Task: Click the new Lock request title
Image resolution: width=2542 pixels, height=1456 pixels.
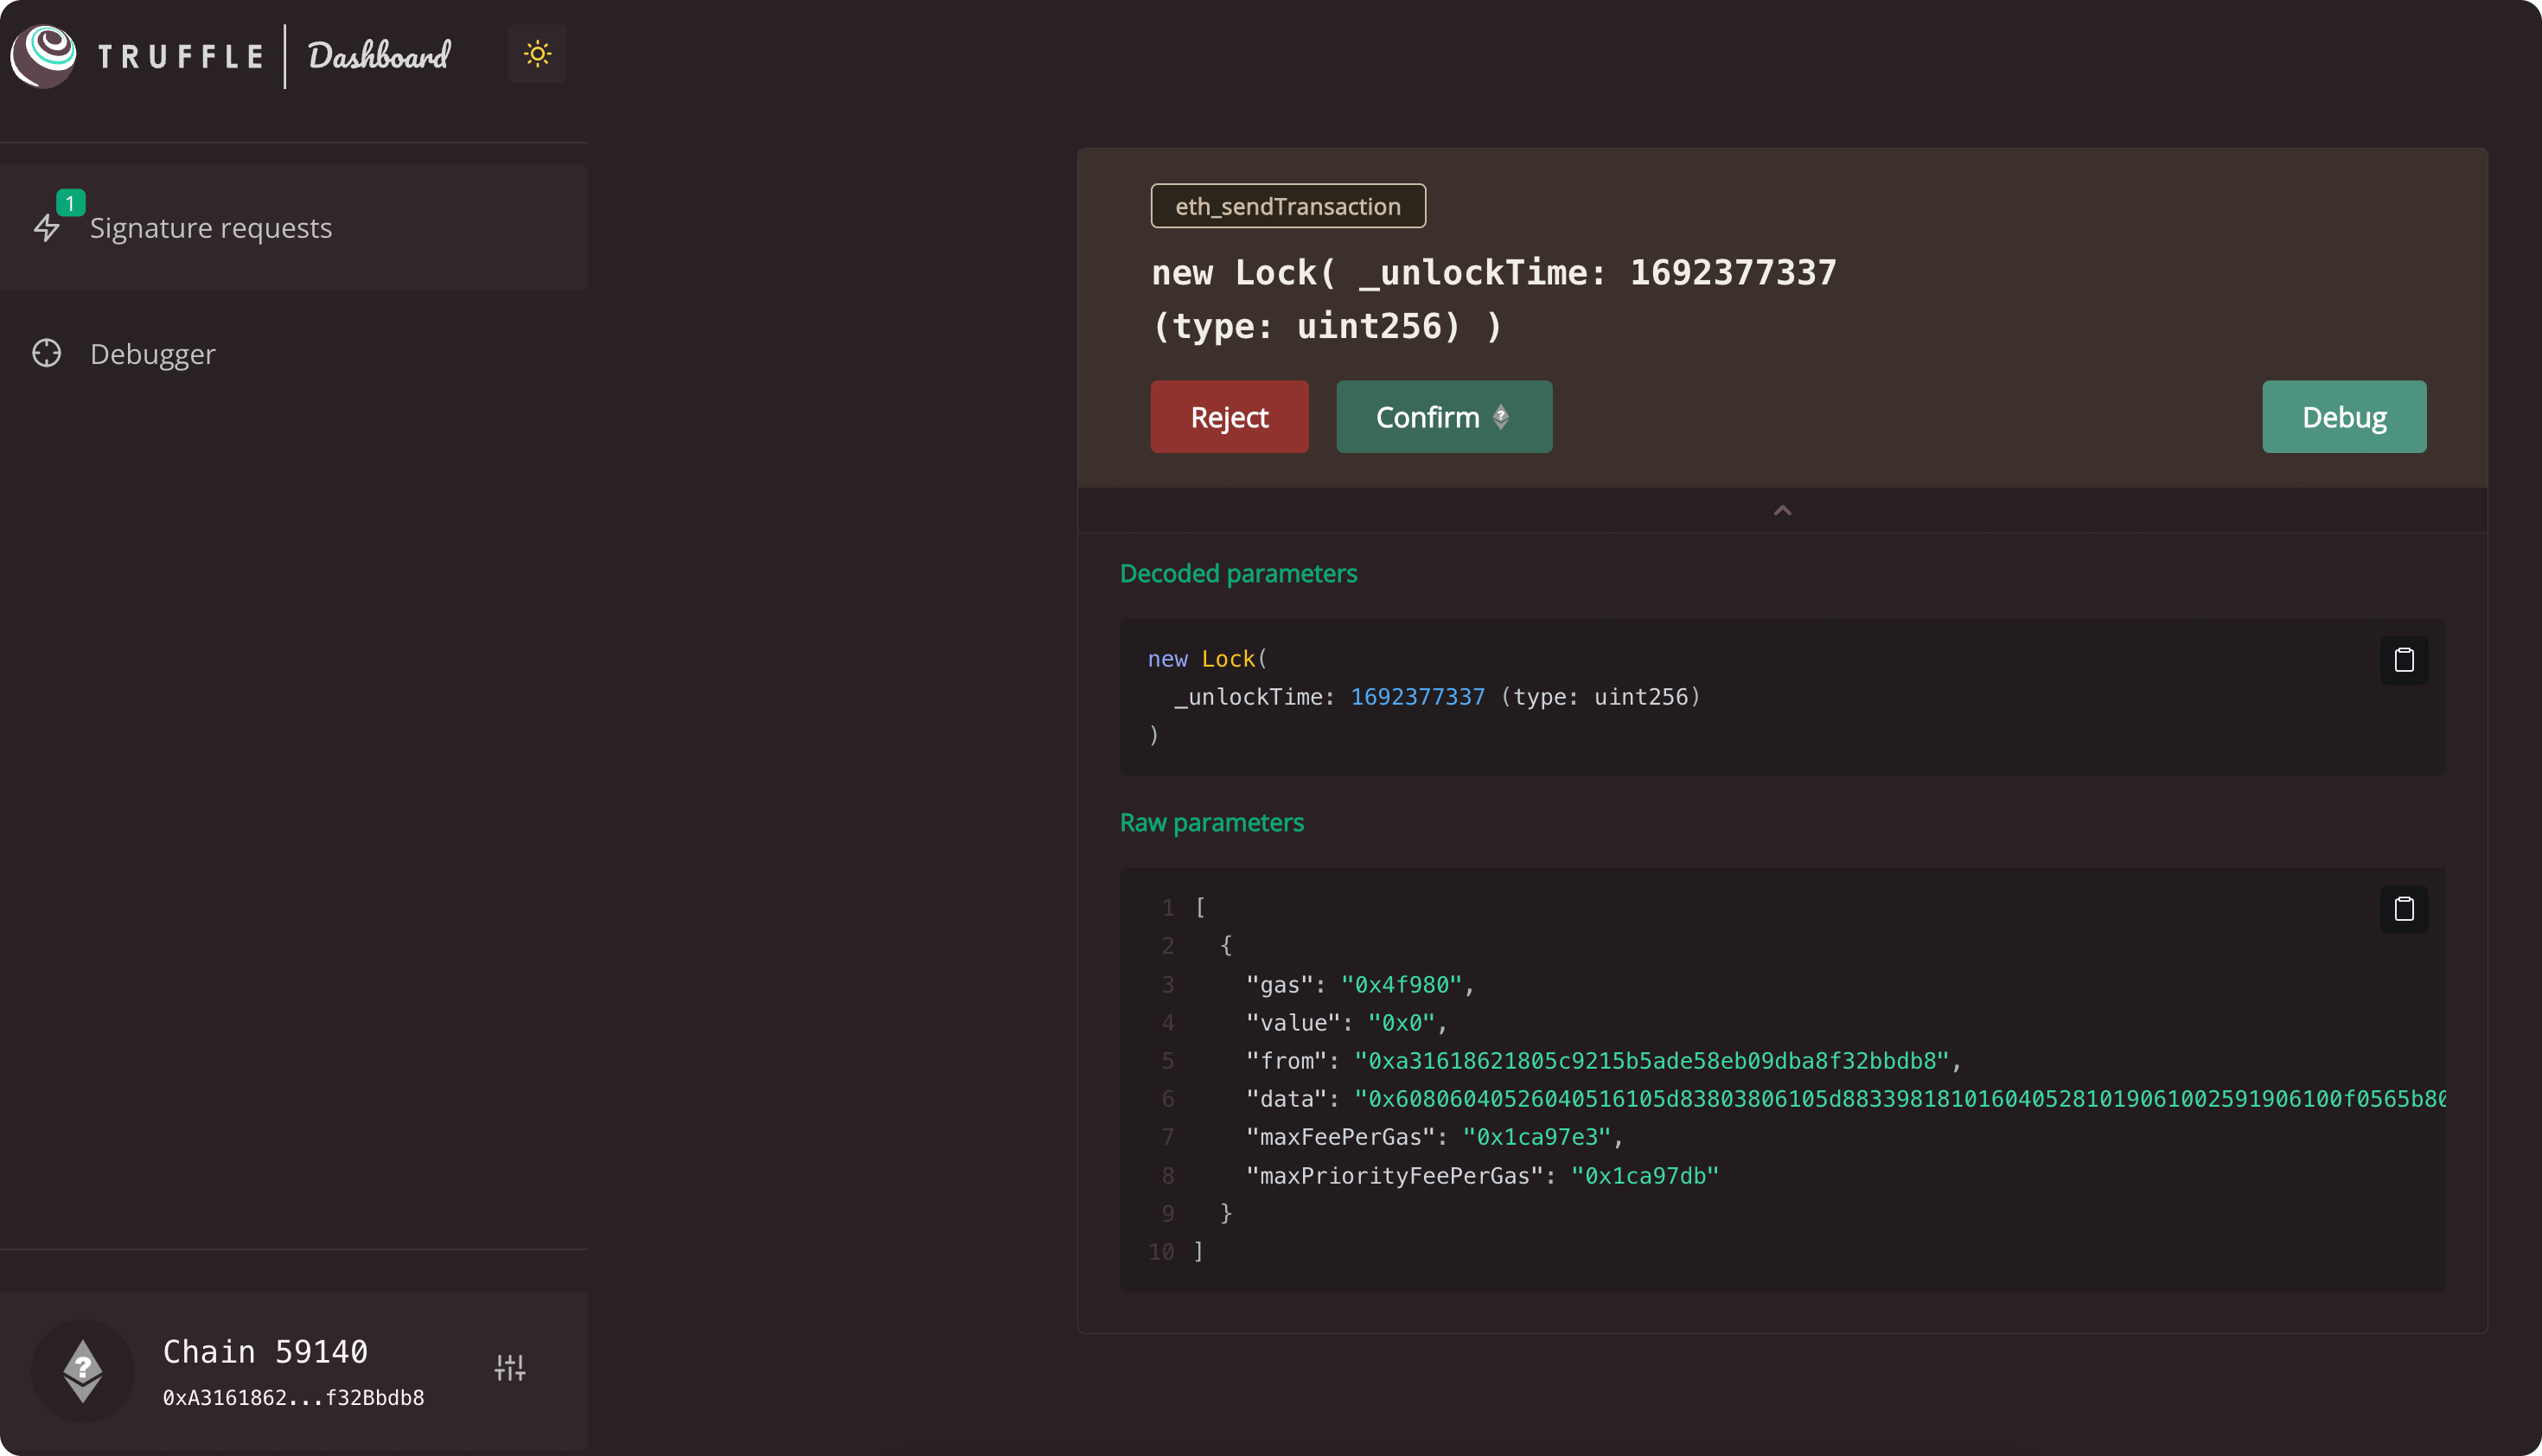Action: (x=1494, y=299)
